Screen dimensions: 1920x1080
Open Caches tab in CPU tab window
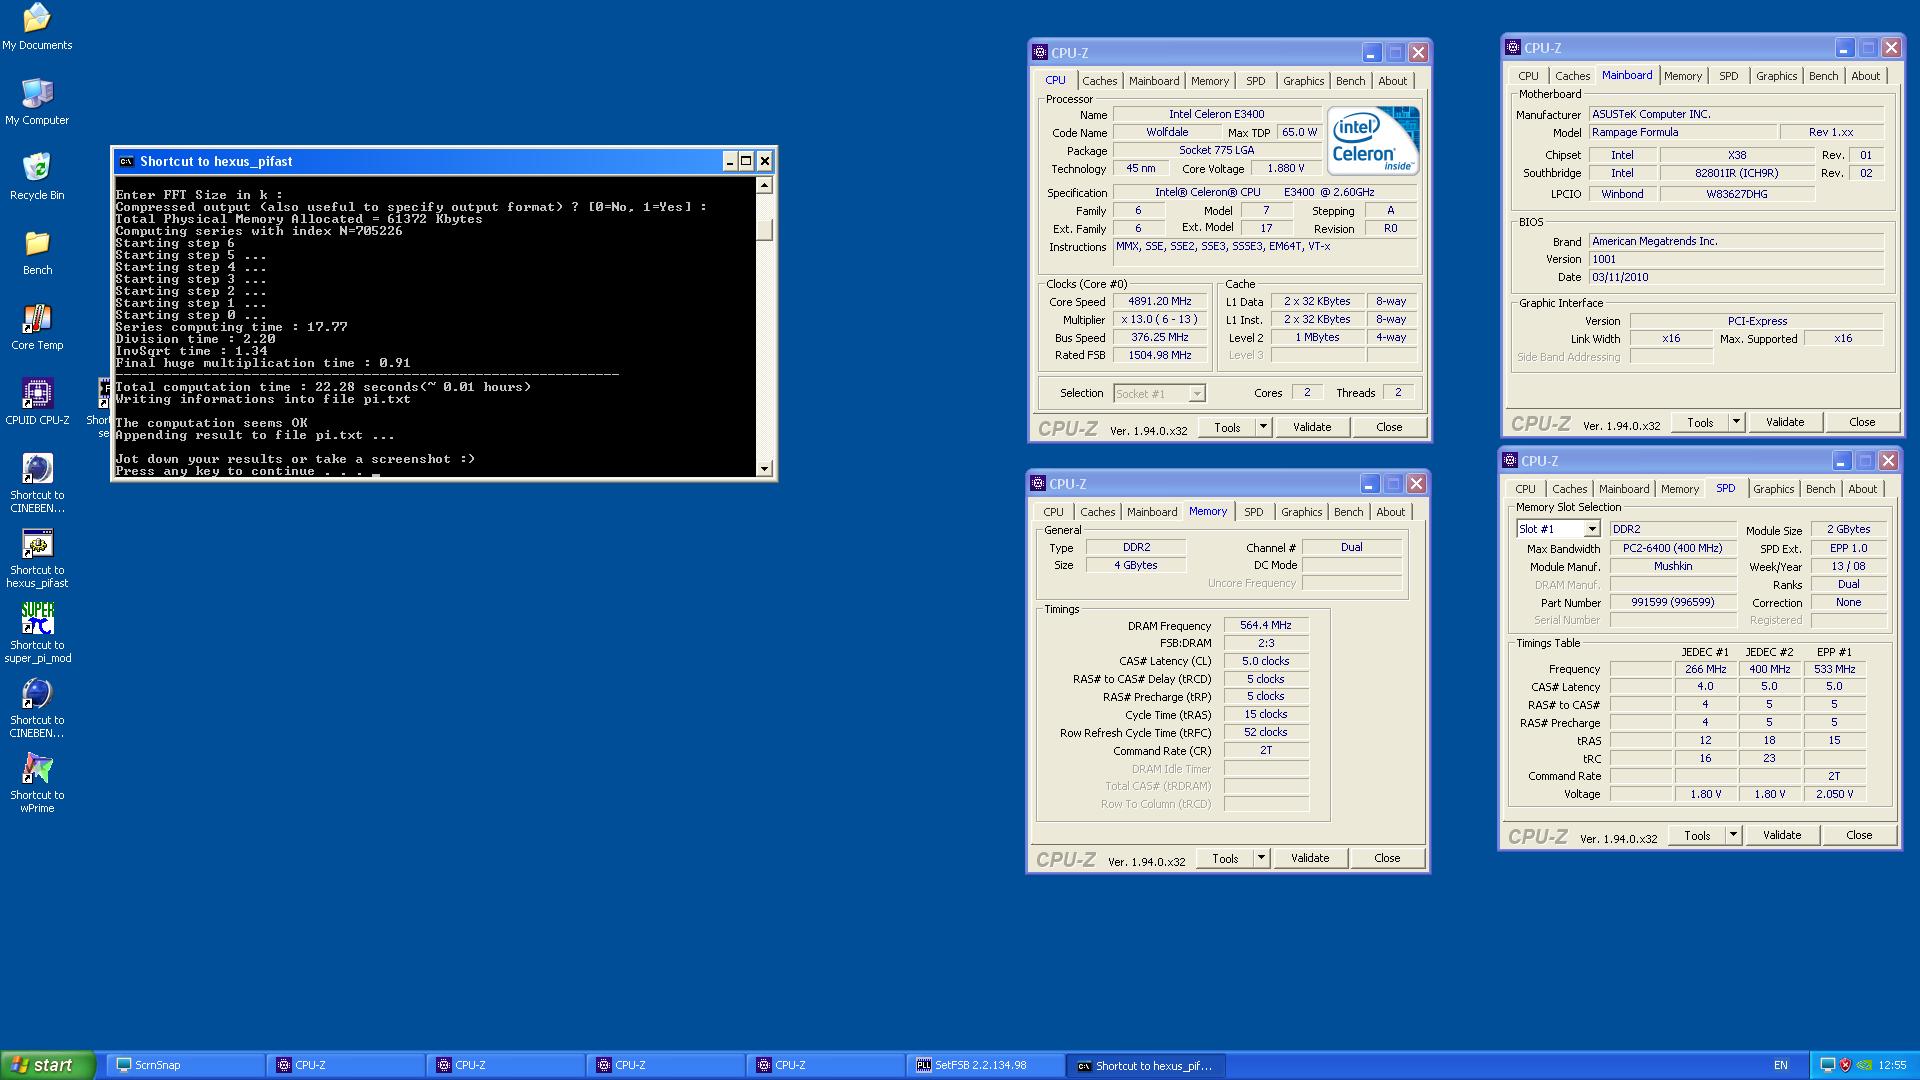(x=1100, y=81)
